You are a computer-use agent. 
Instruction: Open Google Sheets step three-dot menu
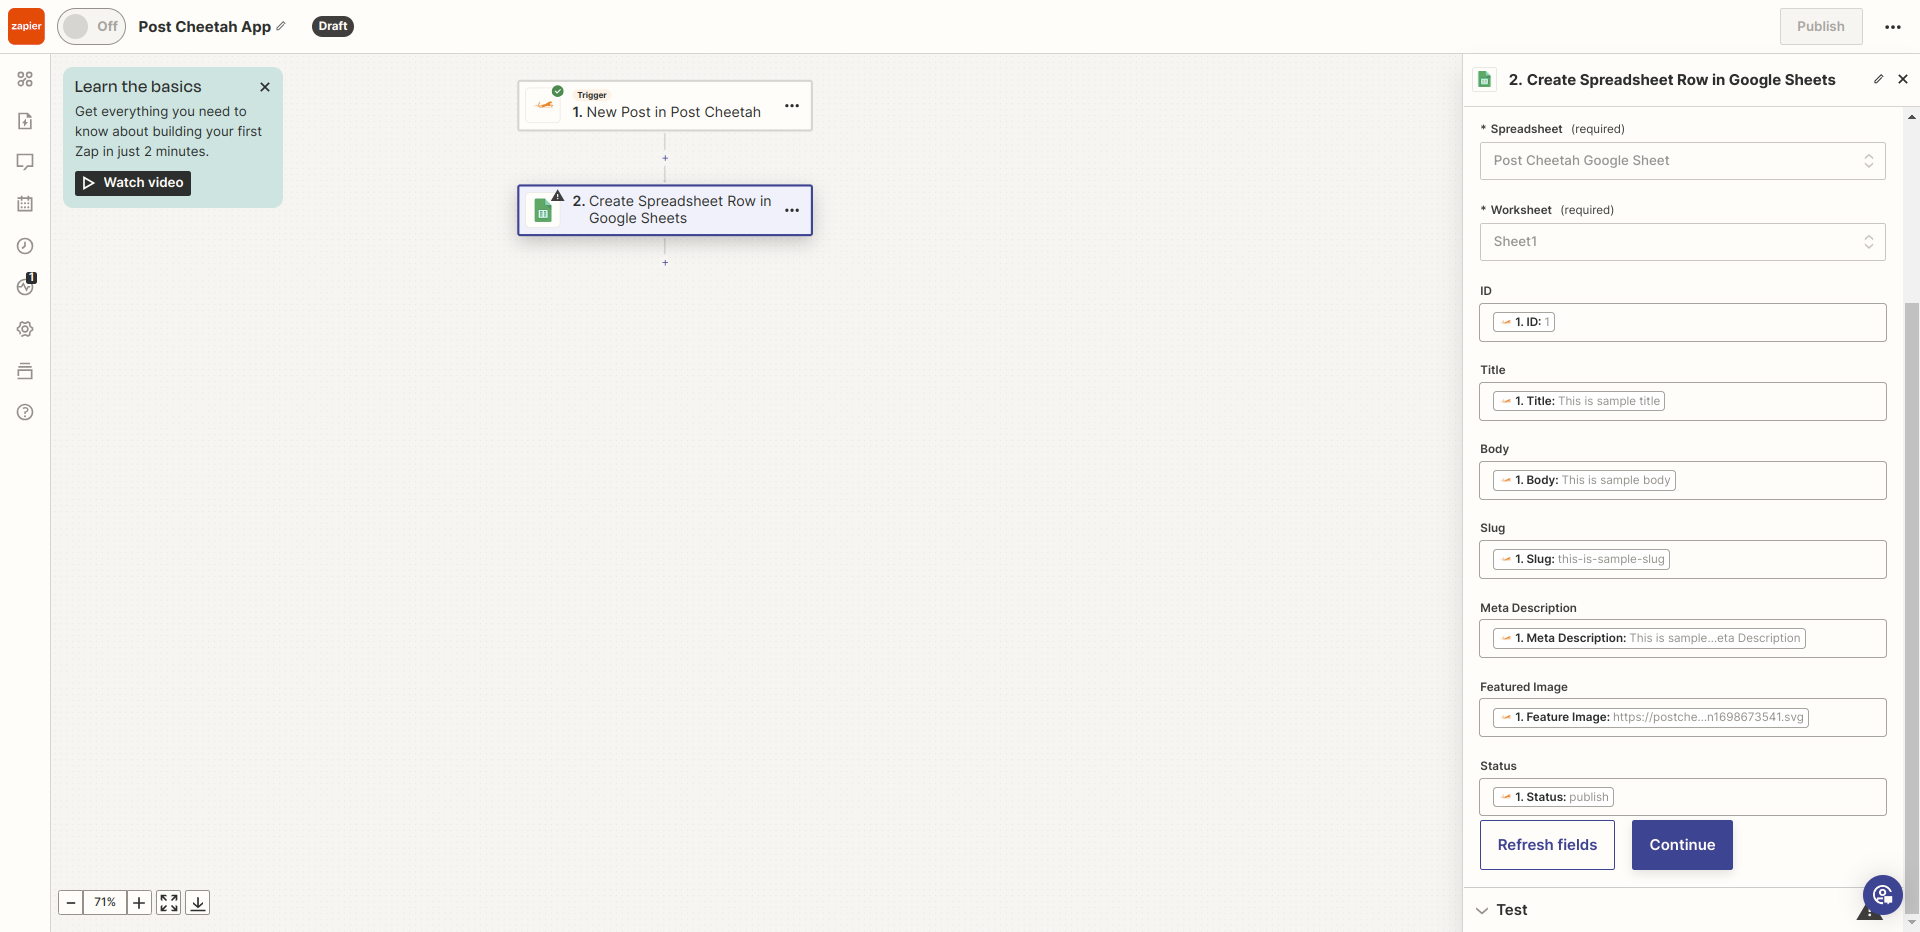[x=792, y=210]
